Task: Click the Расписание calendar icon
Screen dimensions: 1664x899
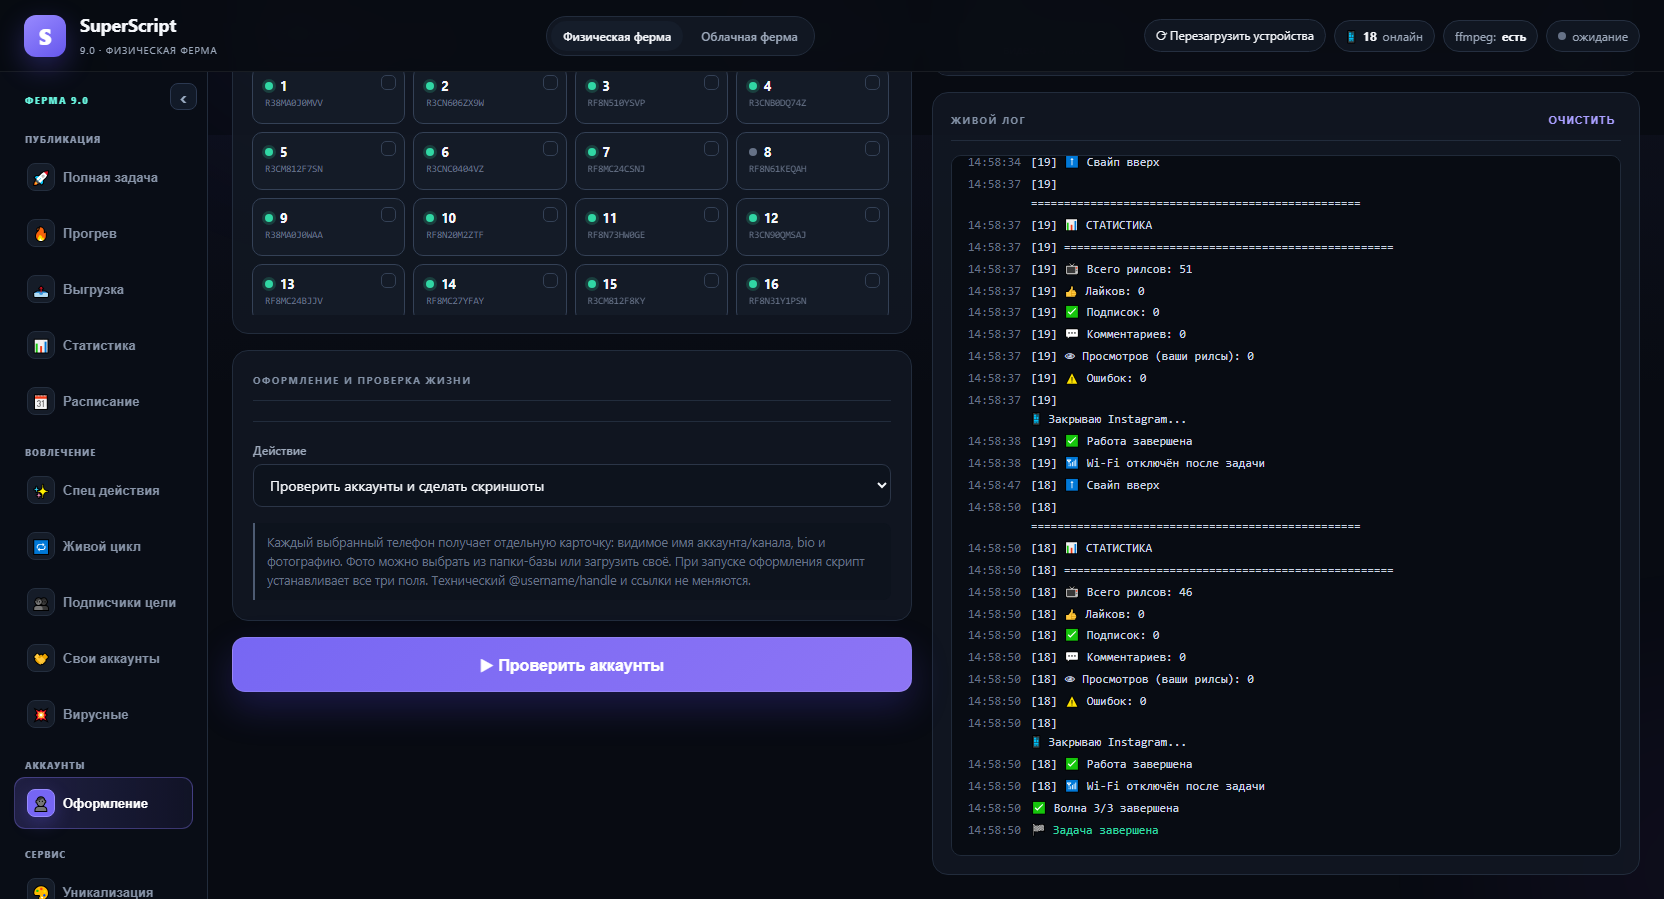Action: [x=41, y=401]
